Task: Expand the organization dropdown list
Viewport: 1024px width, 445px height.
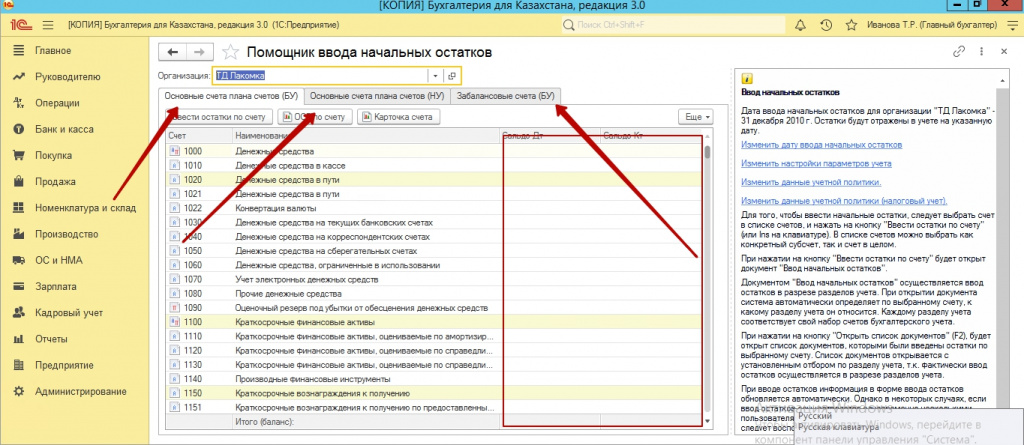Action: pyautogui.click(x=436, y=76)
